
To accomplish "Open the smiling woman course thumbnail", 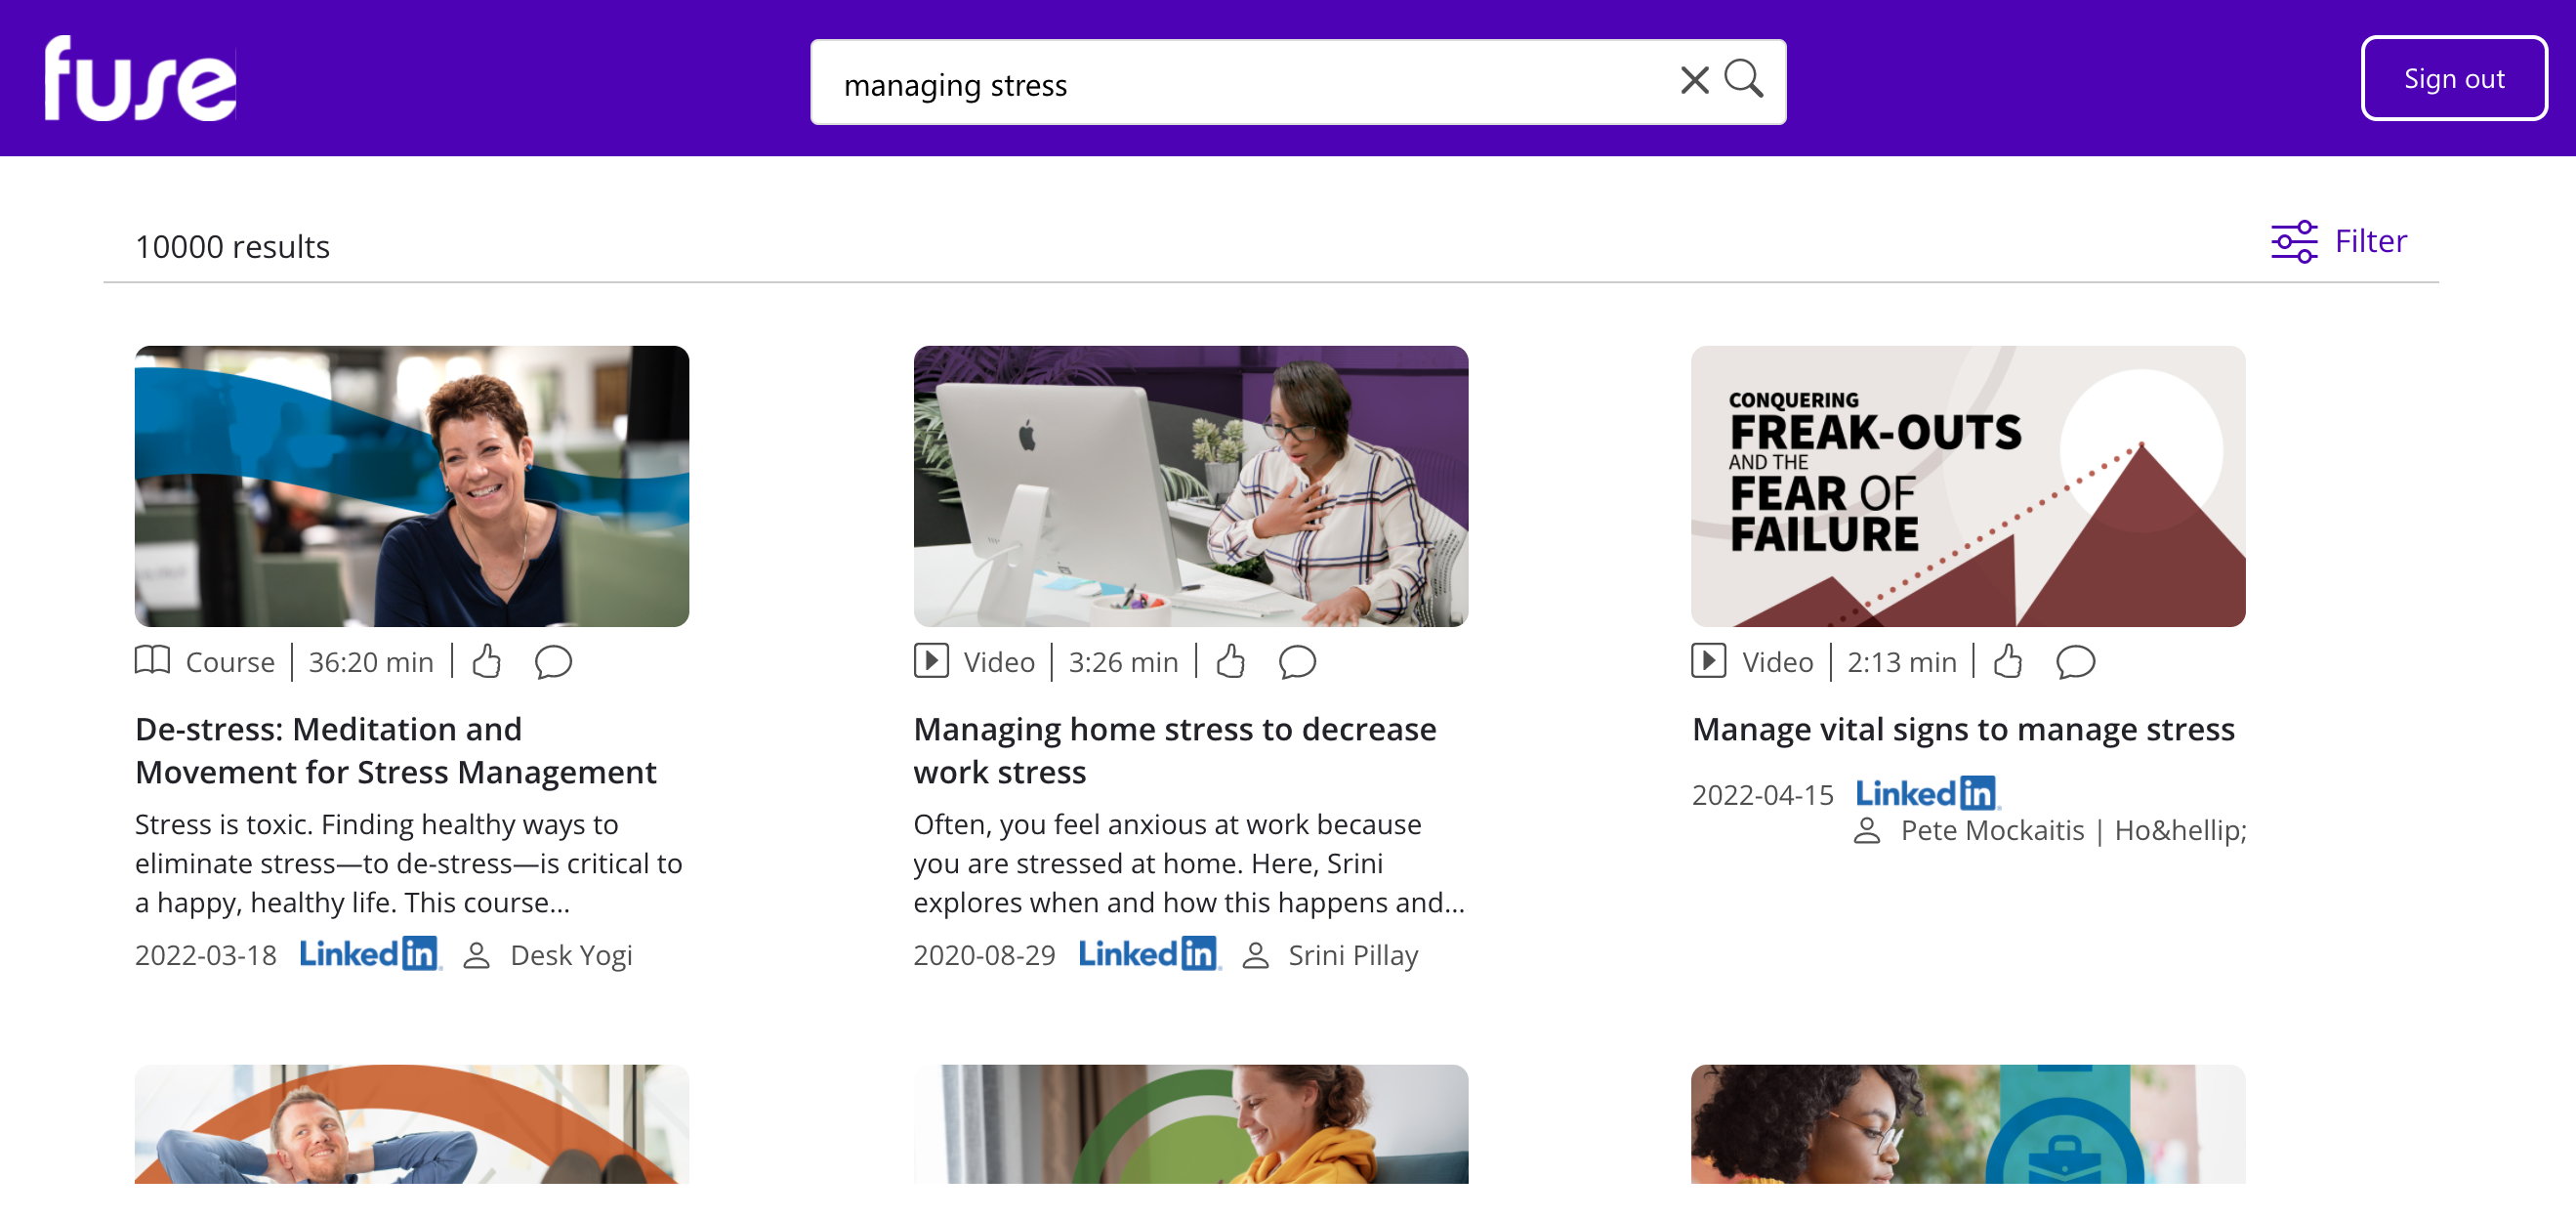I will (x=411, y=486).
